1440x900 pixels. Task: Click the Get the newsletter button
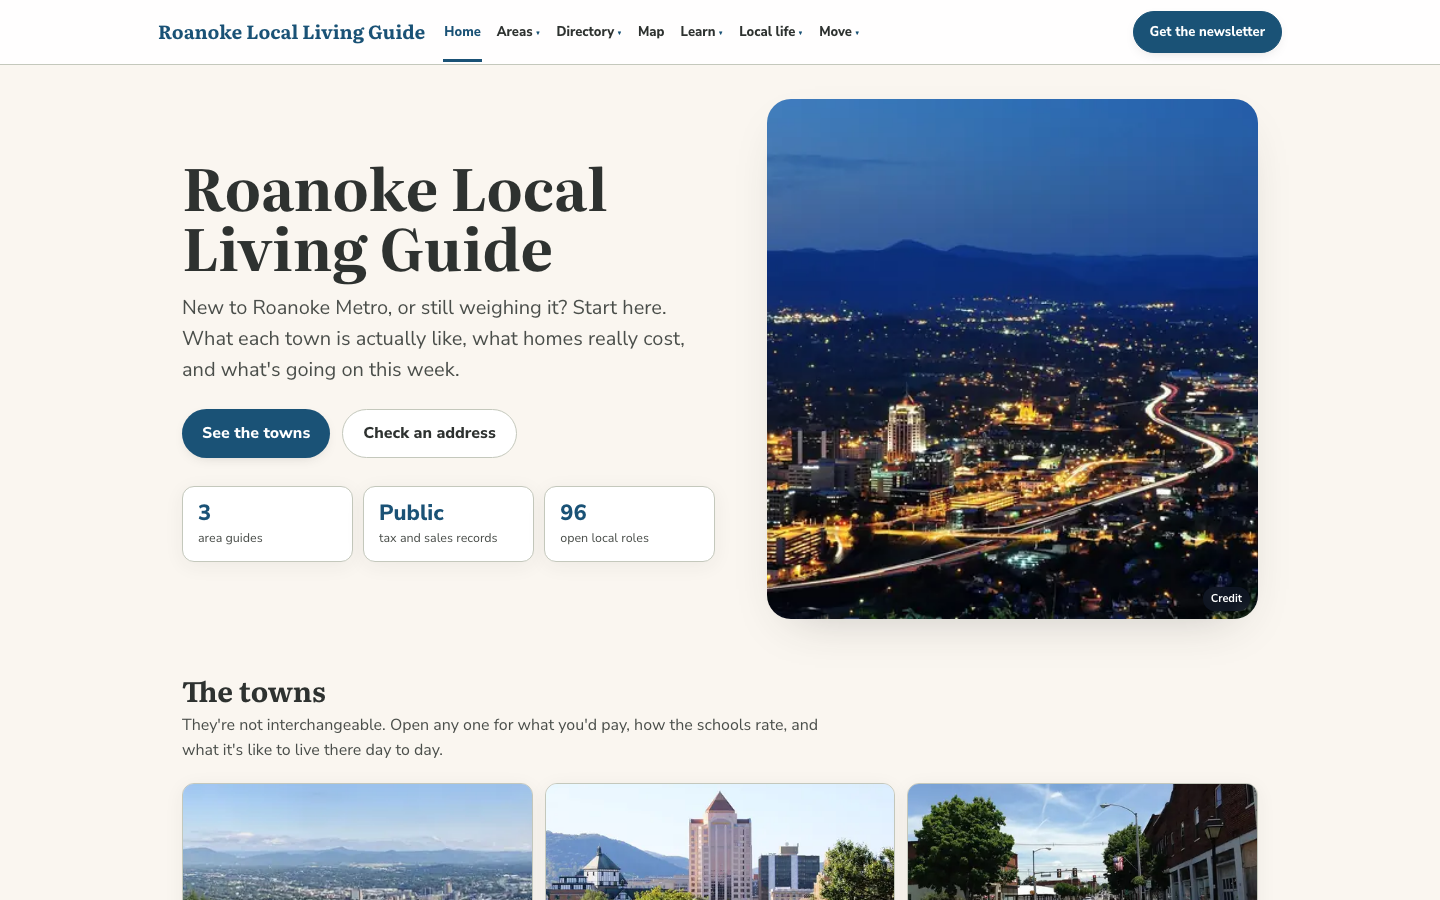click(1207, 32)
